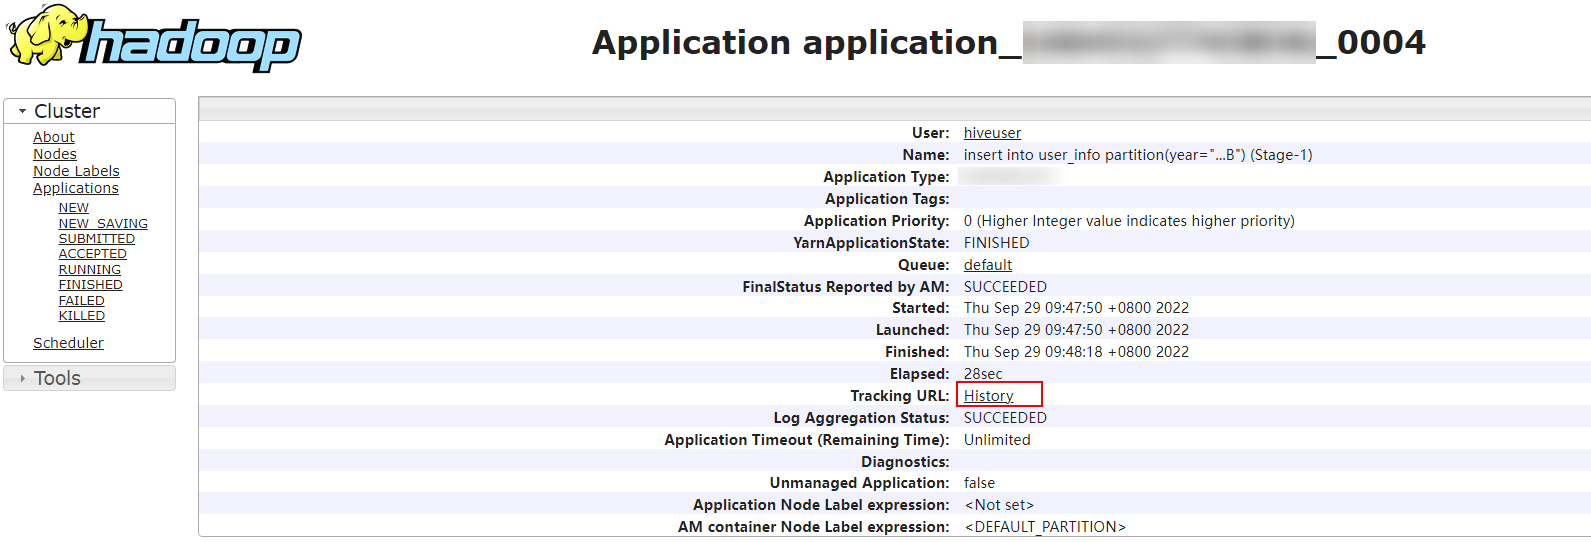Click the Hadoop elephant logo
Image resolution: width=1591 pixels, height=542 pixels.
[153, 38]
